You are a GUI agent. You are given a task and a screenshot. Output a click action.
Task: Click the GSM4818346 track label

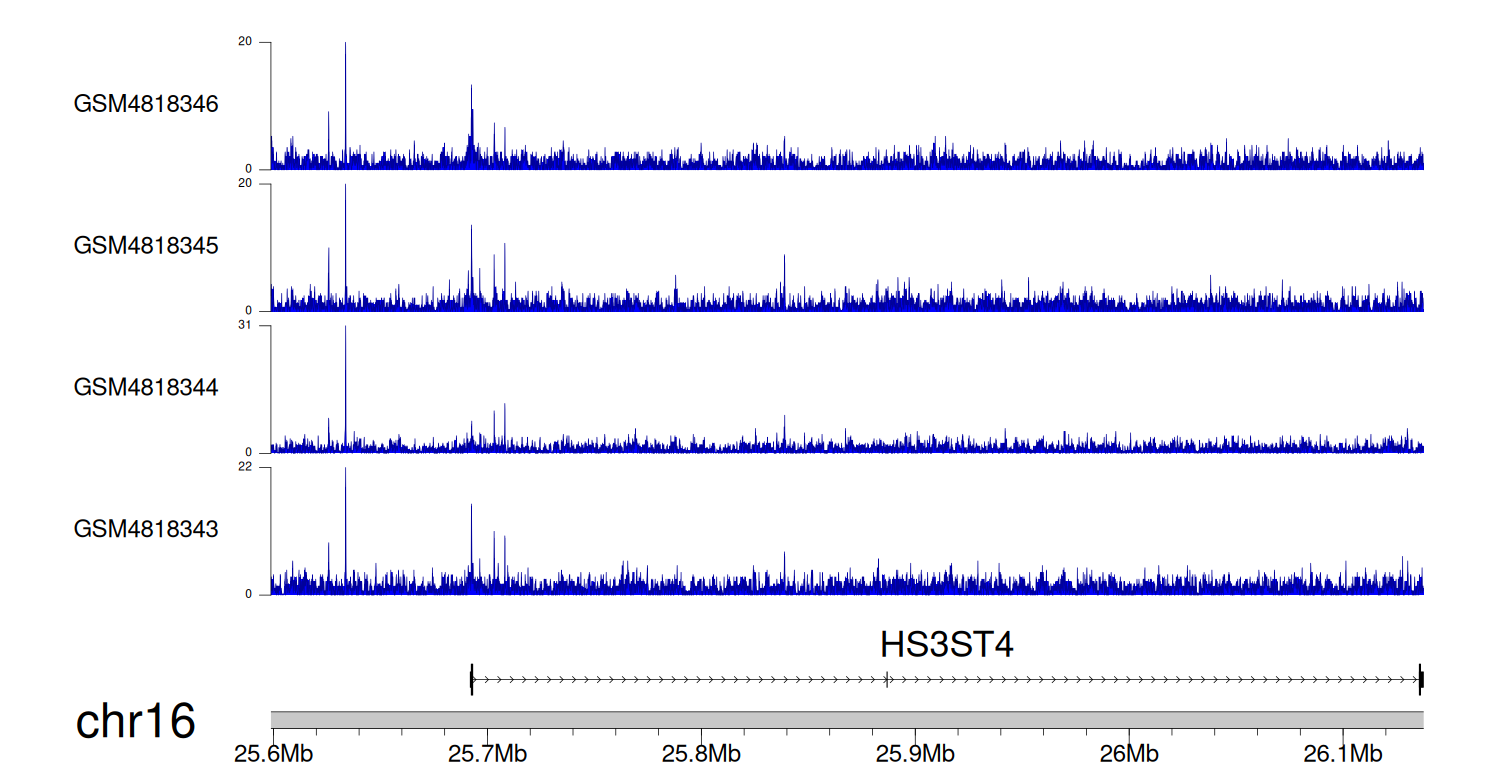click(x=146, y=104)
